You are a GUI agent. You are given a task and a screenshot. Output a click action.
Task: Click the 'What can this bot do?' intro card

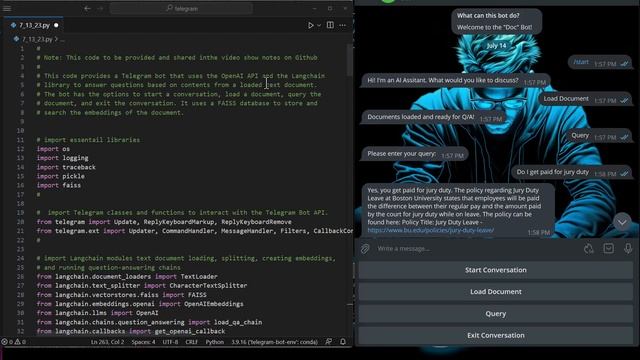[496, 22]
